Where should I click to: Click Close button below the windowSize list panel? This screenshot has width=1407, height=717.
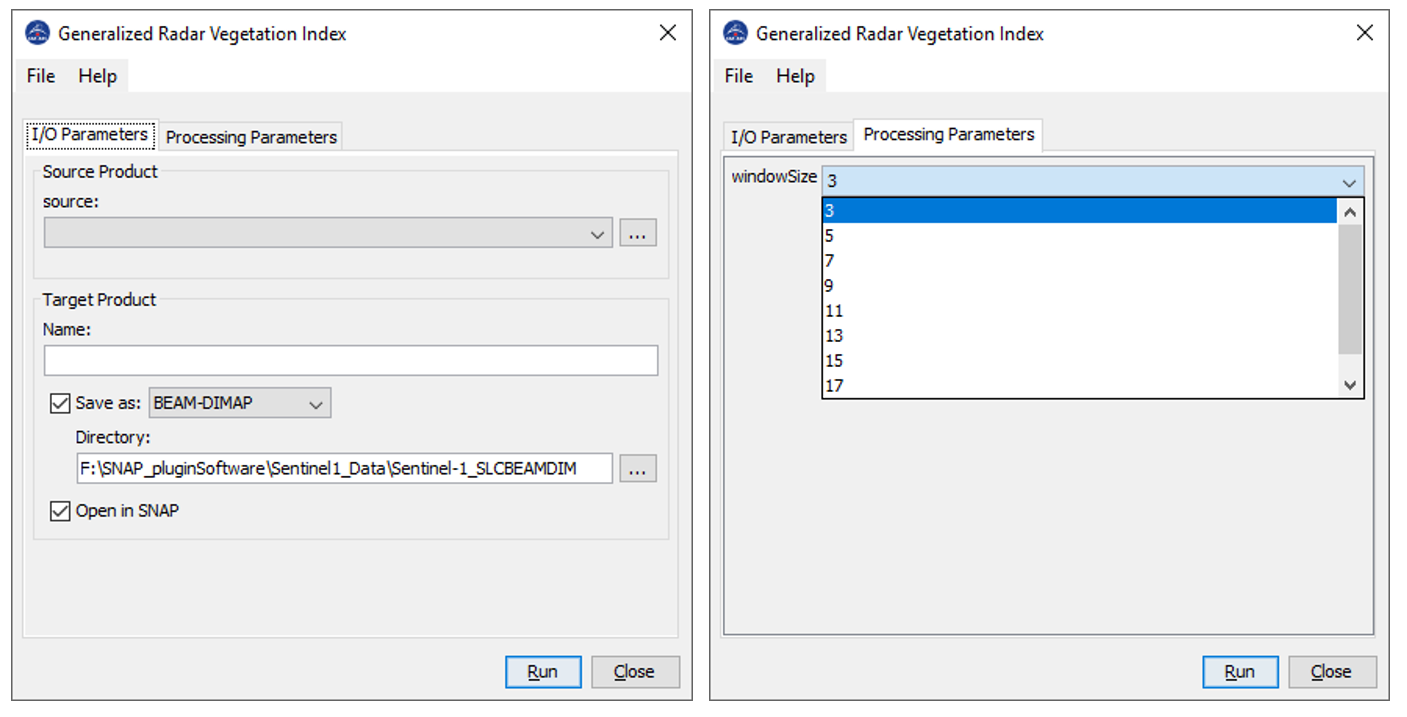point(1331,672)
